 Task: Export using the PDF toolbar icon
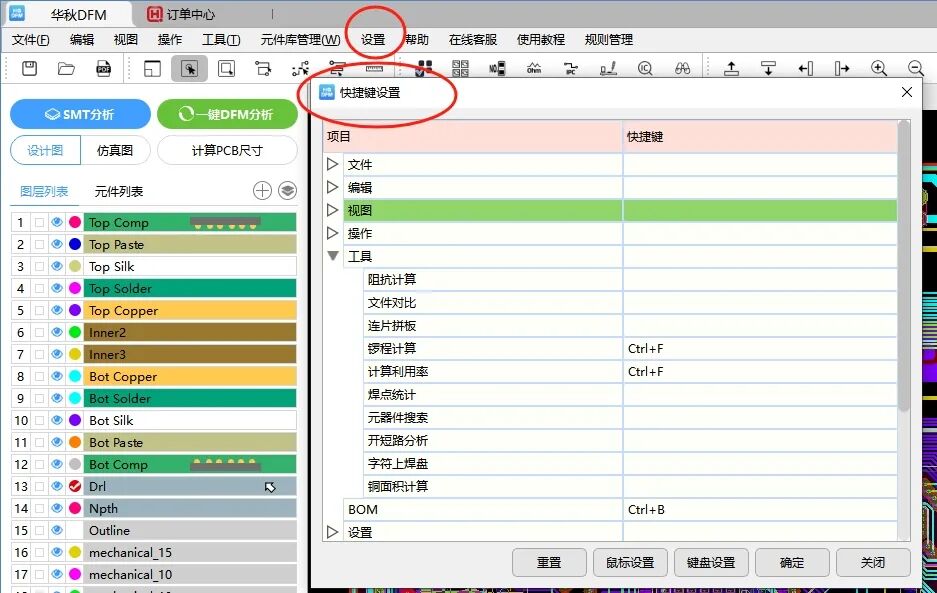click(103, 69)
